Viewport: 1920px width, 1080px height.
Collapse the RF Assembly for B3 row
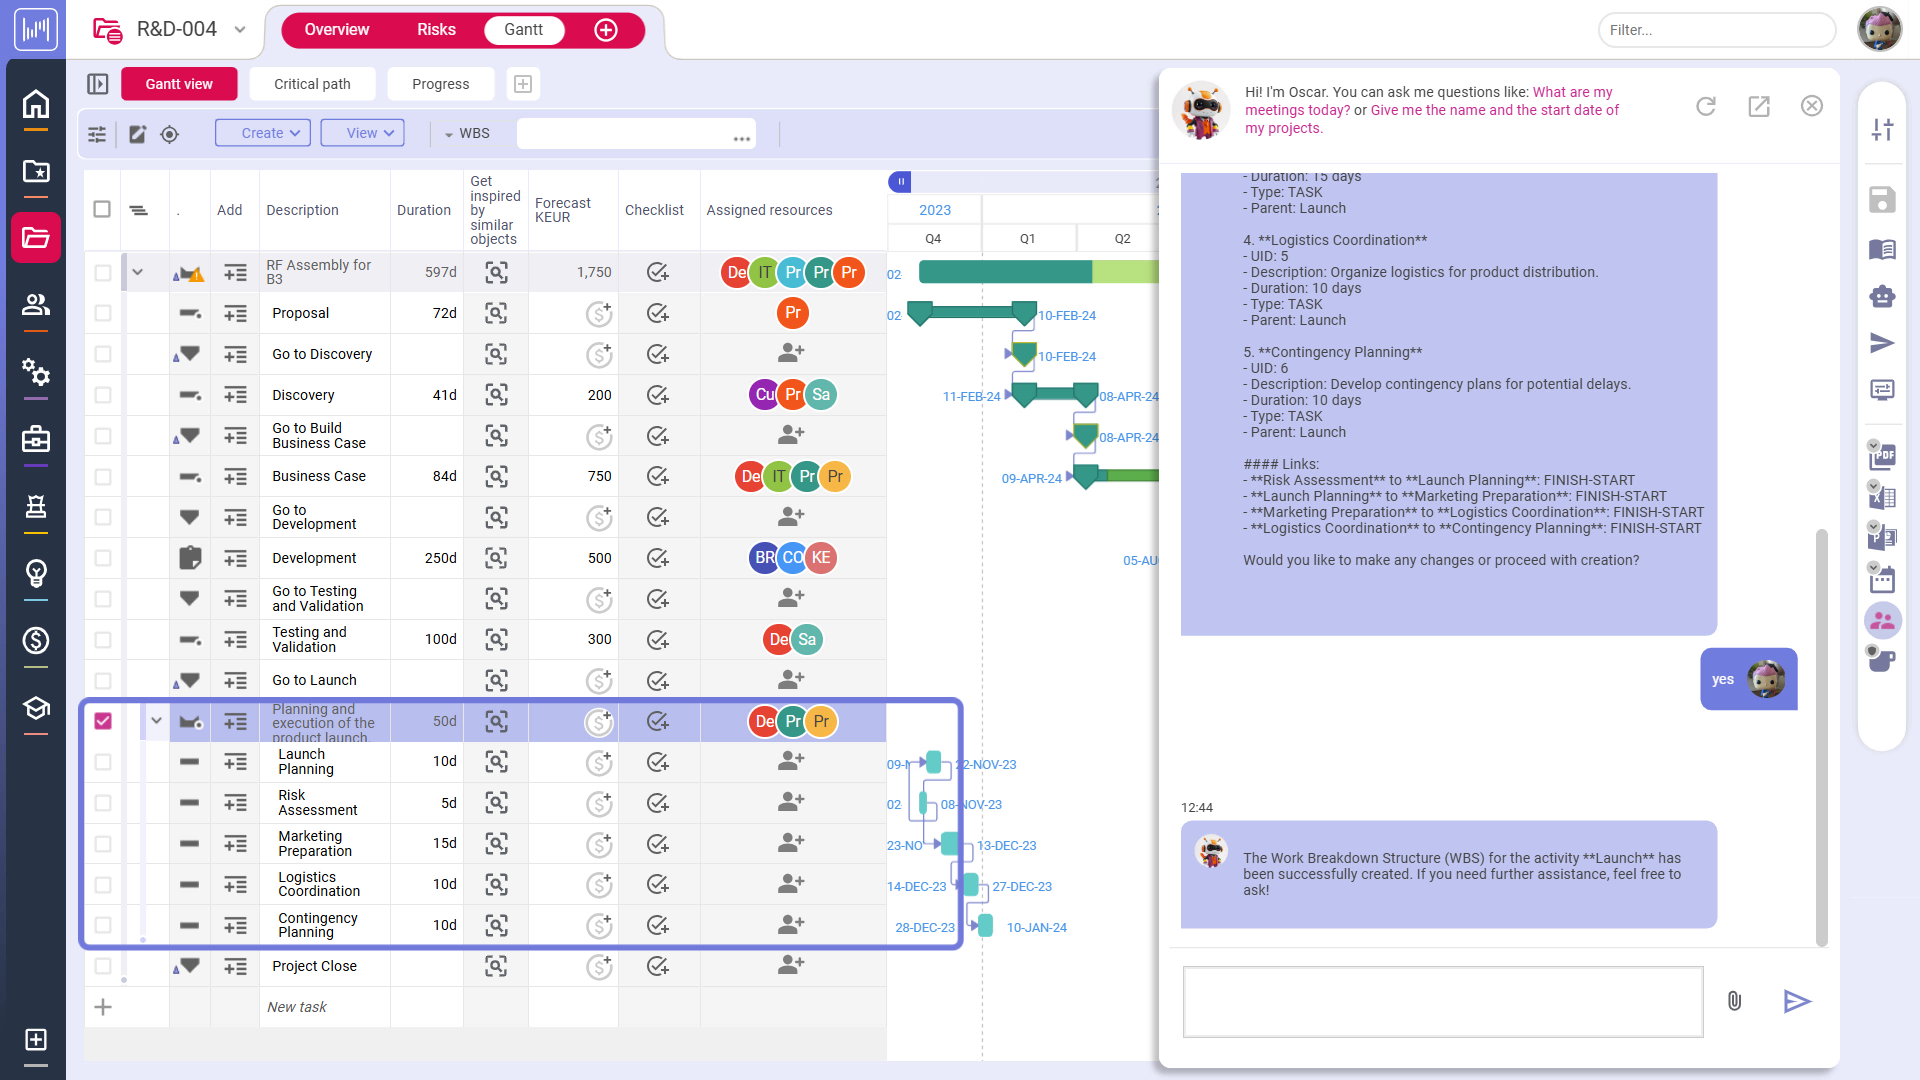point(138,272)
